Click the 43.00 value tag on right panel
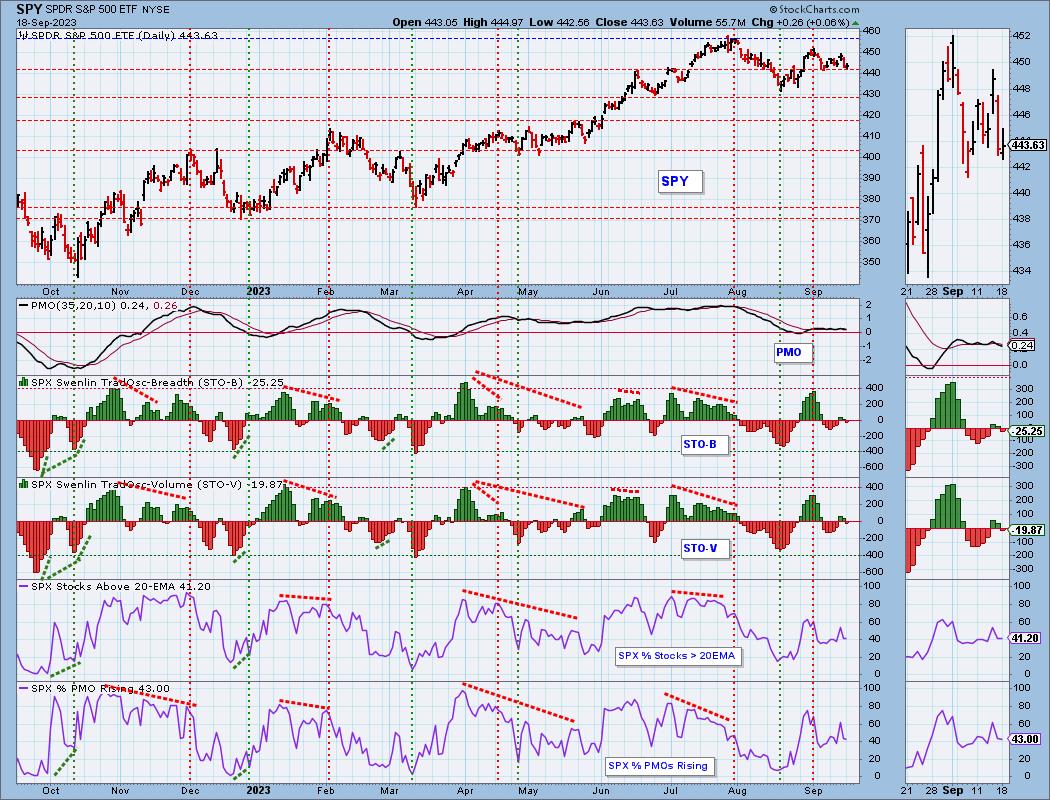The width and height of the screenshot is (1050, 800). (x=1025, y=740)
